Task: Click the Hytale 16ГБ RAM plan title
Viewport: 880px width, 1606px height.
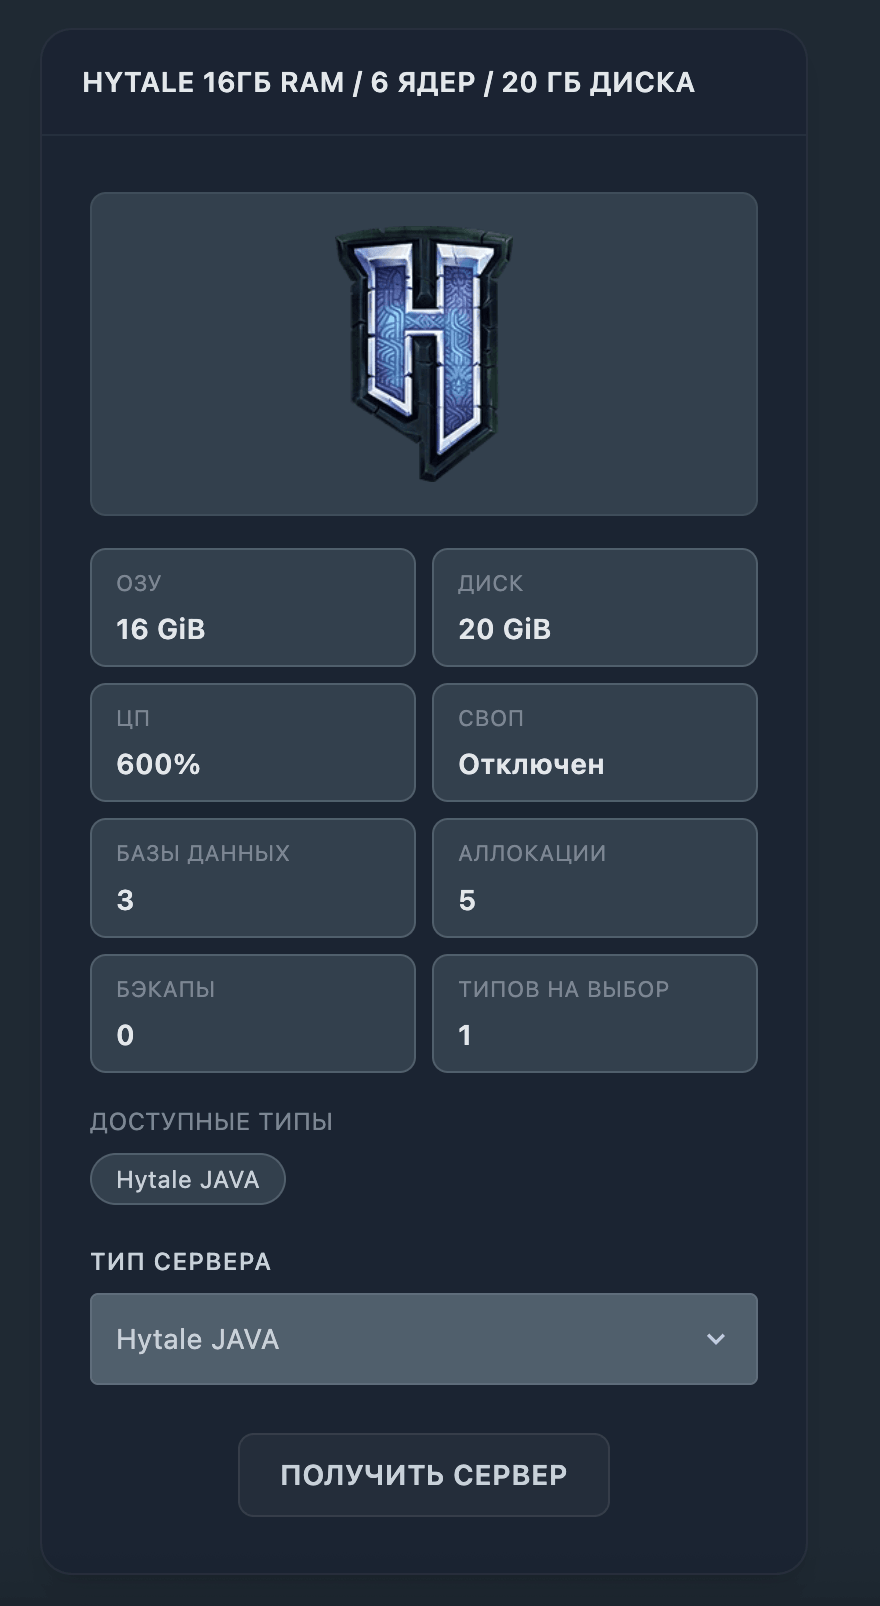Action: pos(388,82)
